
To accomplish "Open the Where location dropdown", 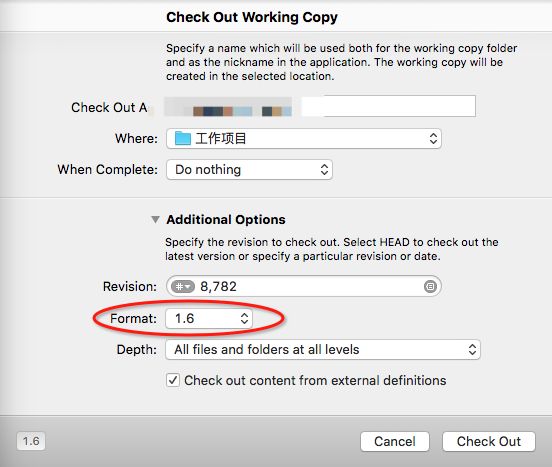I will click(304, 138).
